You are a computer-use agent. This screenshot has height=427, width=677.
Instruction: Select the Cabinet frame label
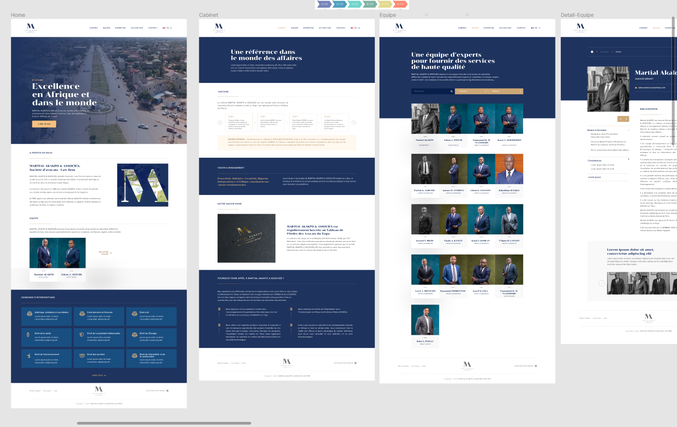210,15
